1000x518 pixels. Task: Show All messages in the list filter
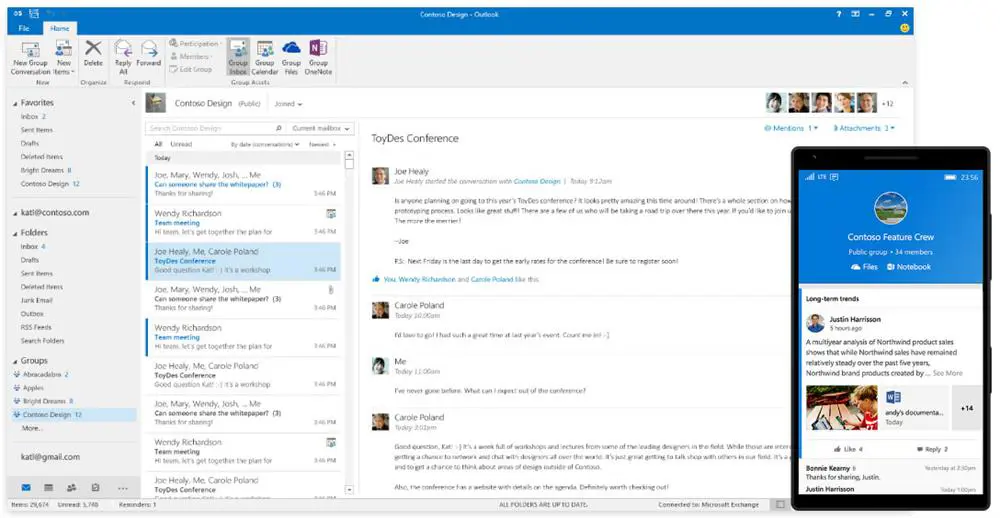click(x=158, y=144)
